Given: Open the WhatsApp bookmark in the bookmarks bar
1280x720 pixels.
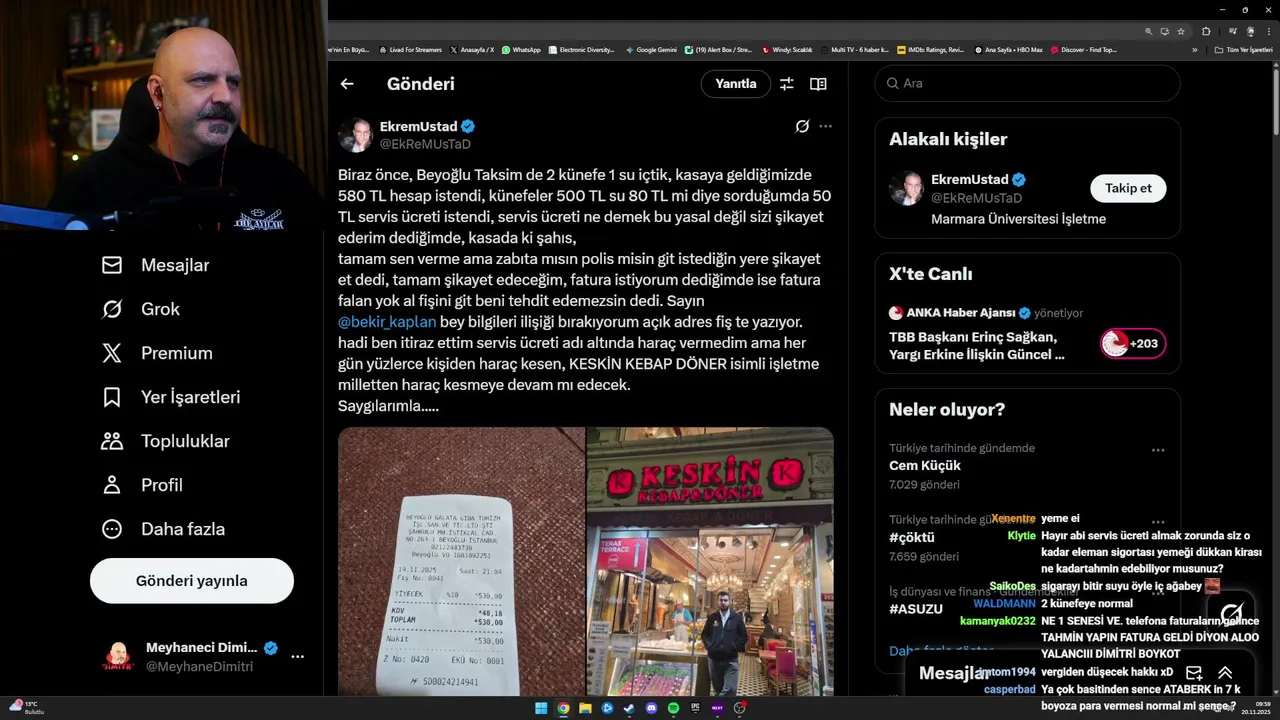Looking at the screenshot, I should pyautogui.click(x=521, y=49).
